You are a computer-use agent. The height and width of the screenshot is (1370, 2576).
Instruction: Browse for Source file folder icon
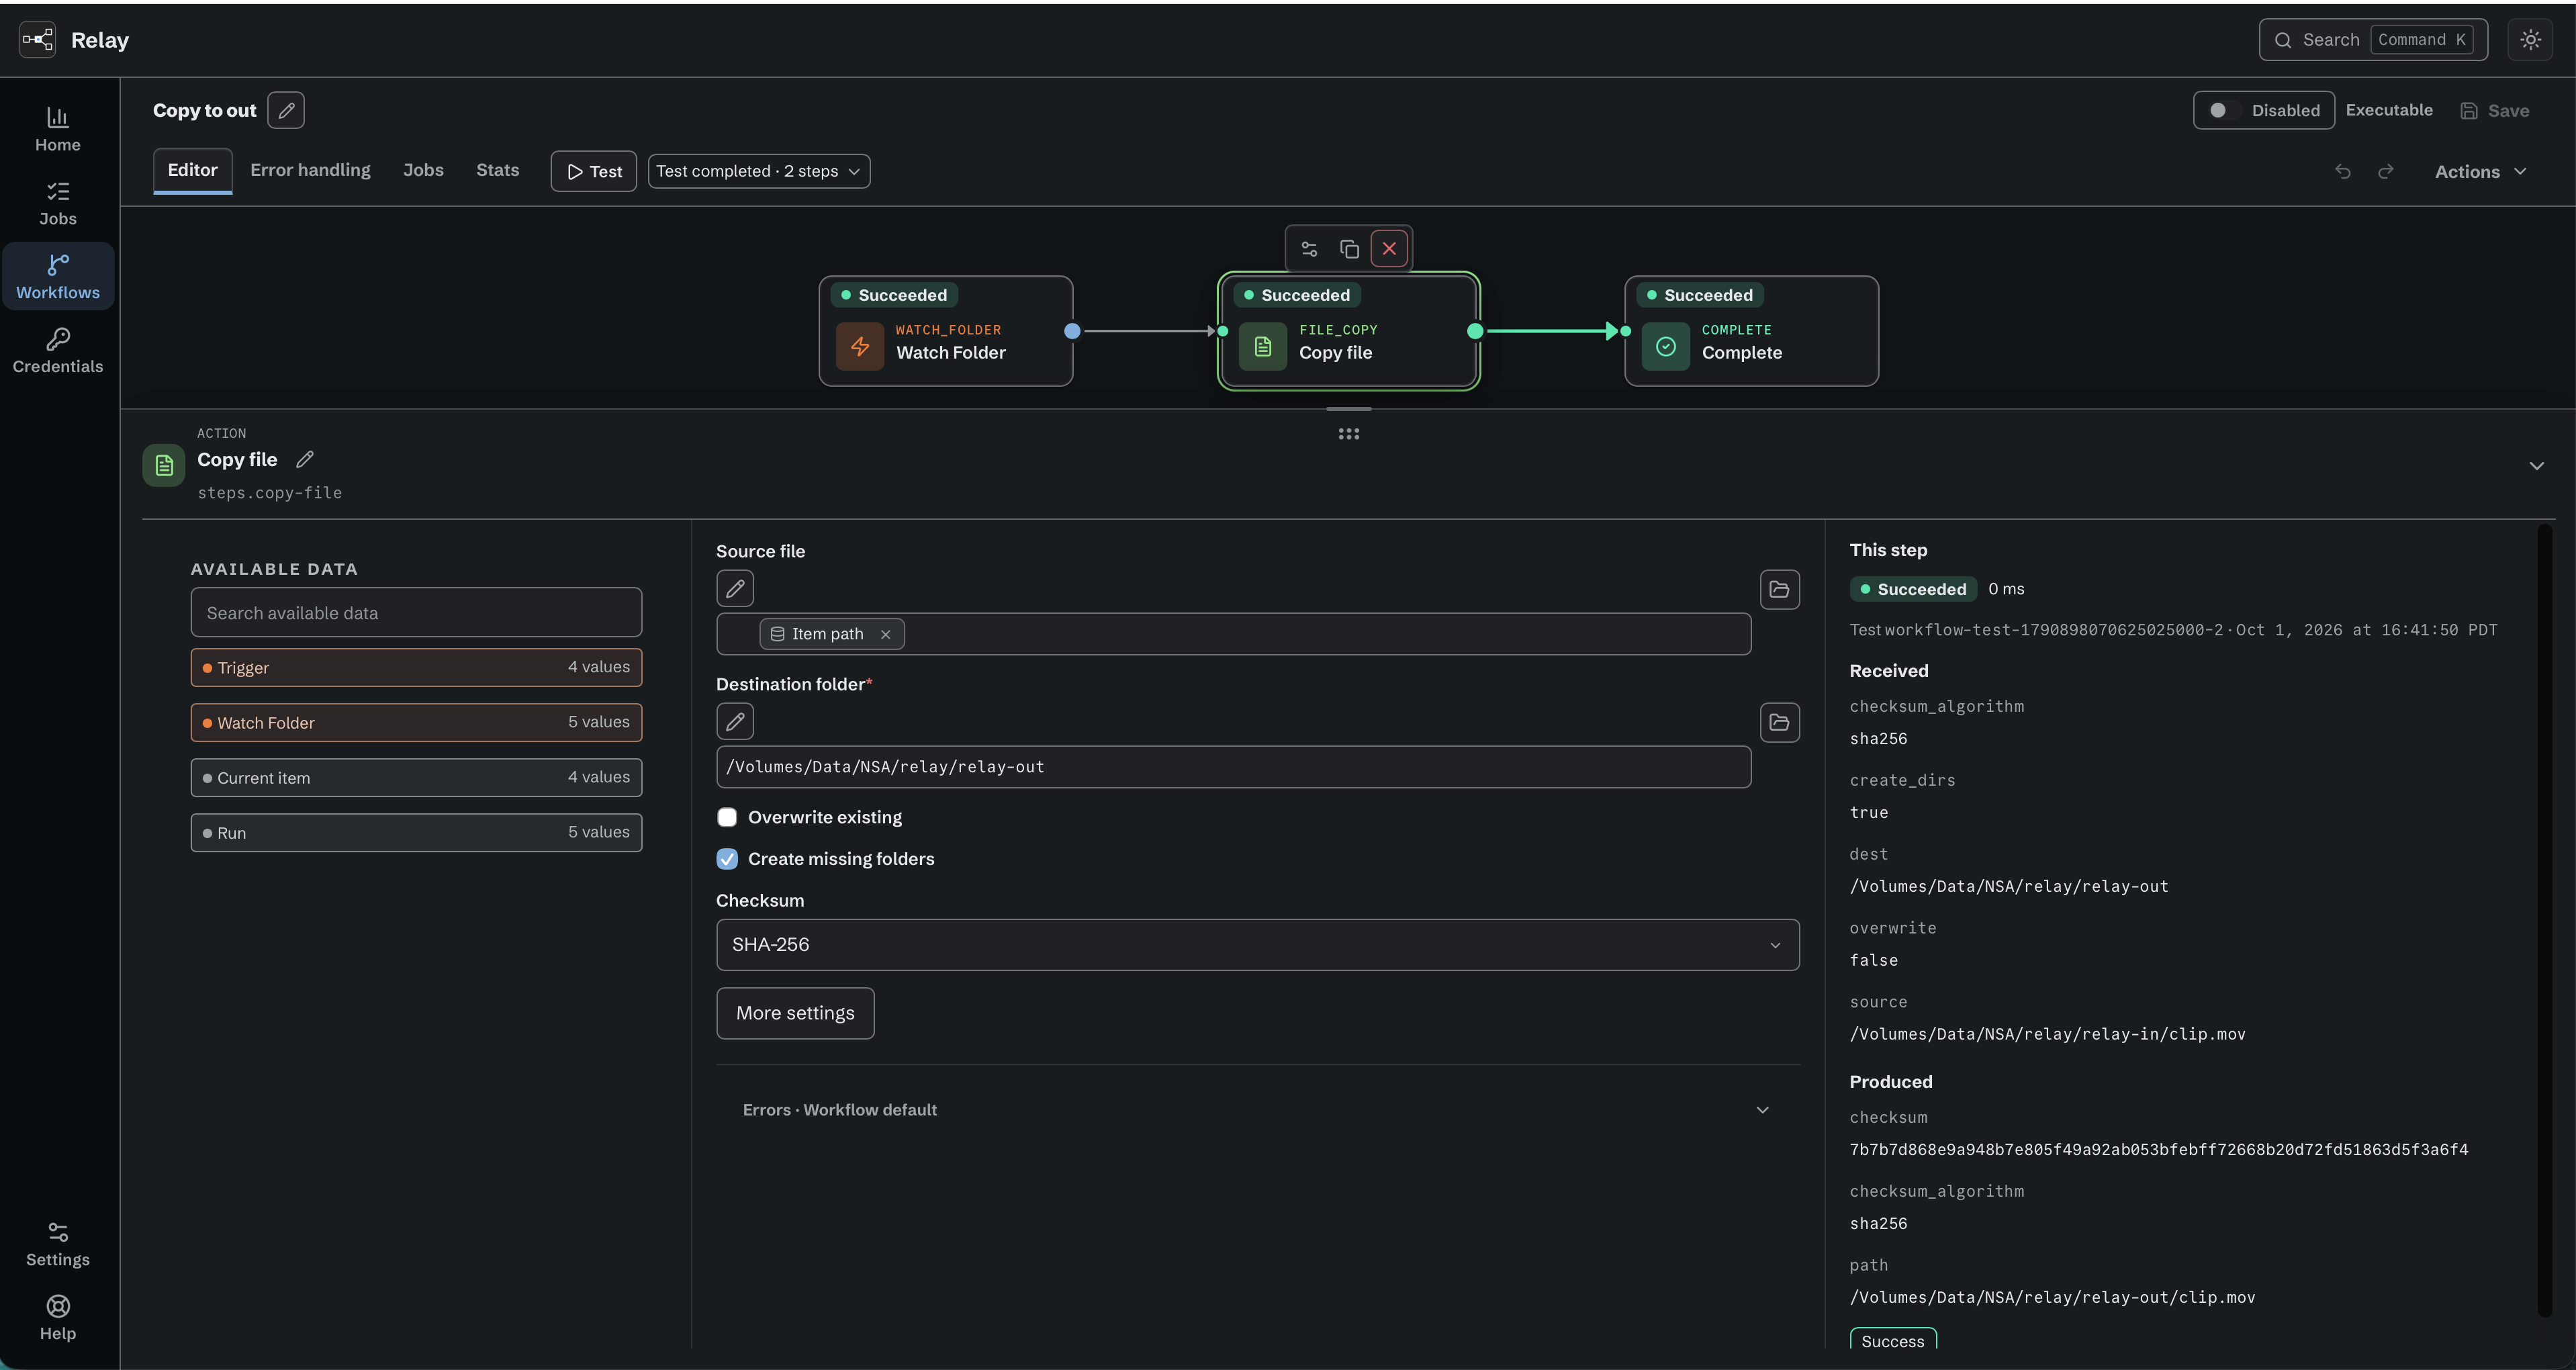pyautogui.click(x=1779, y=589)
